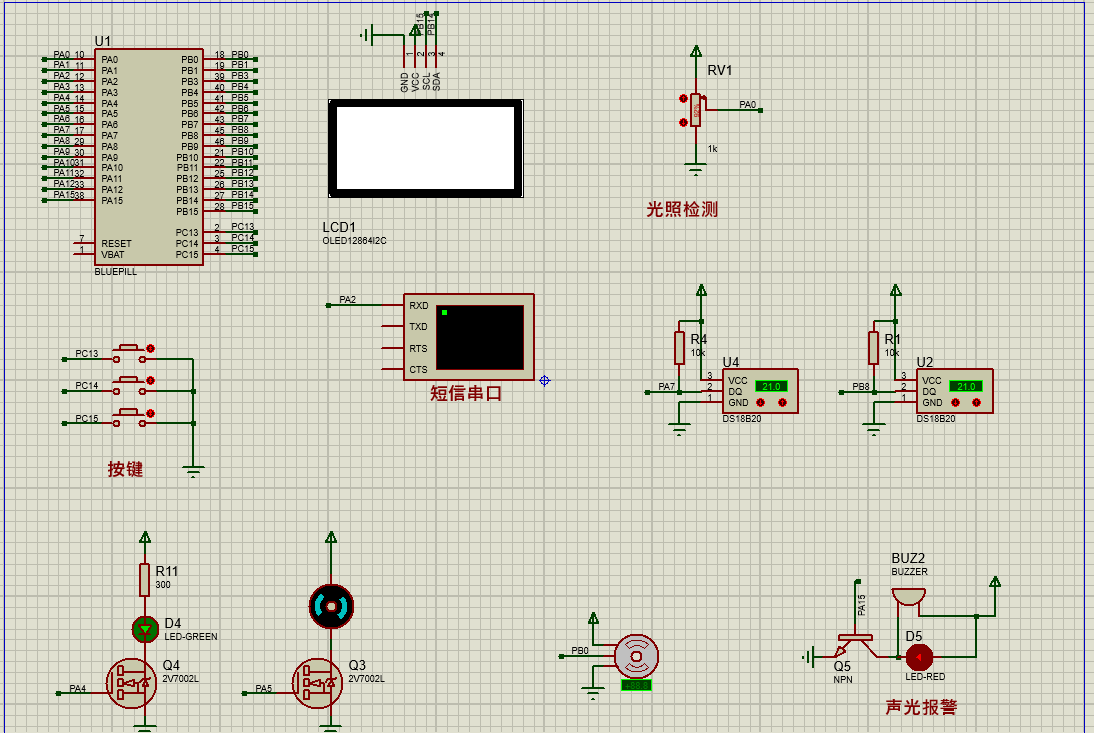Select the 声光报警 text label

pos(921,707)
